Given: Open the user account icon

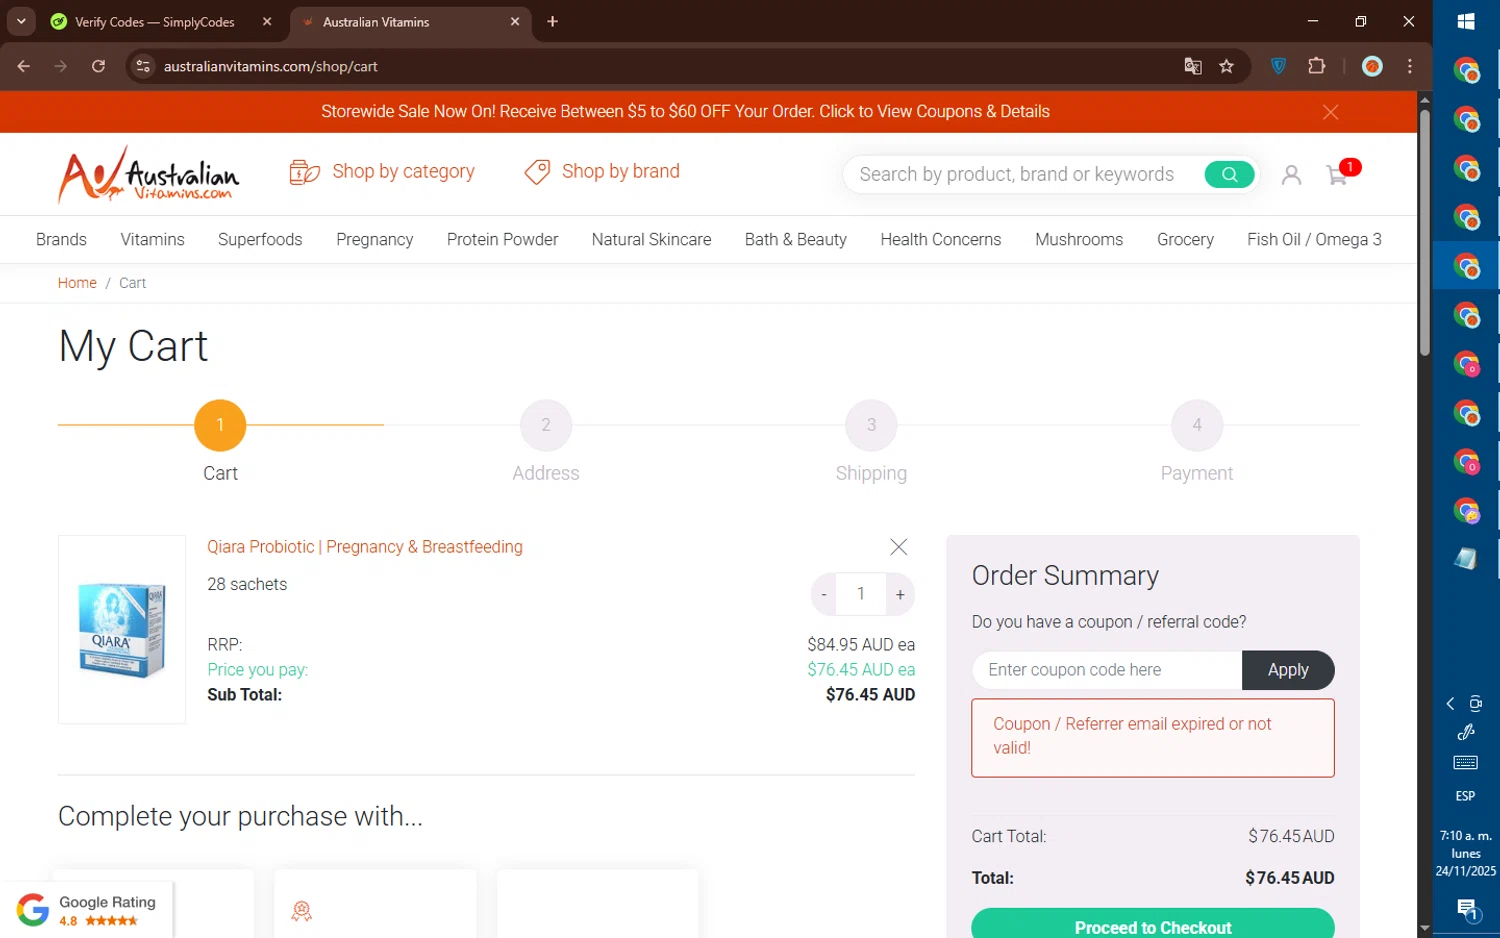Looking at the screenshot, I should pyautogui.click(x=1291, y=175).
